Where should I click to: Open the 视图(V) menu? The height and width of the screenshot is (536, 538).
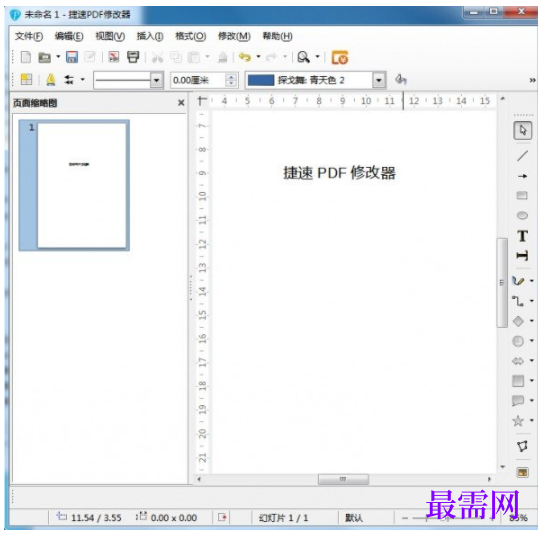pos(110,36)
